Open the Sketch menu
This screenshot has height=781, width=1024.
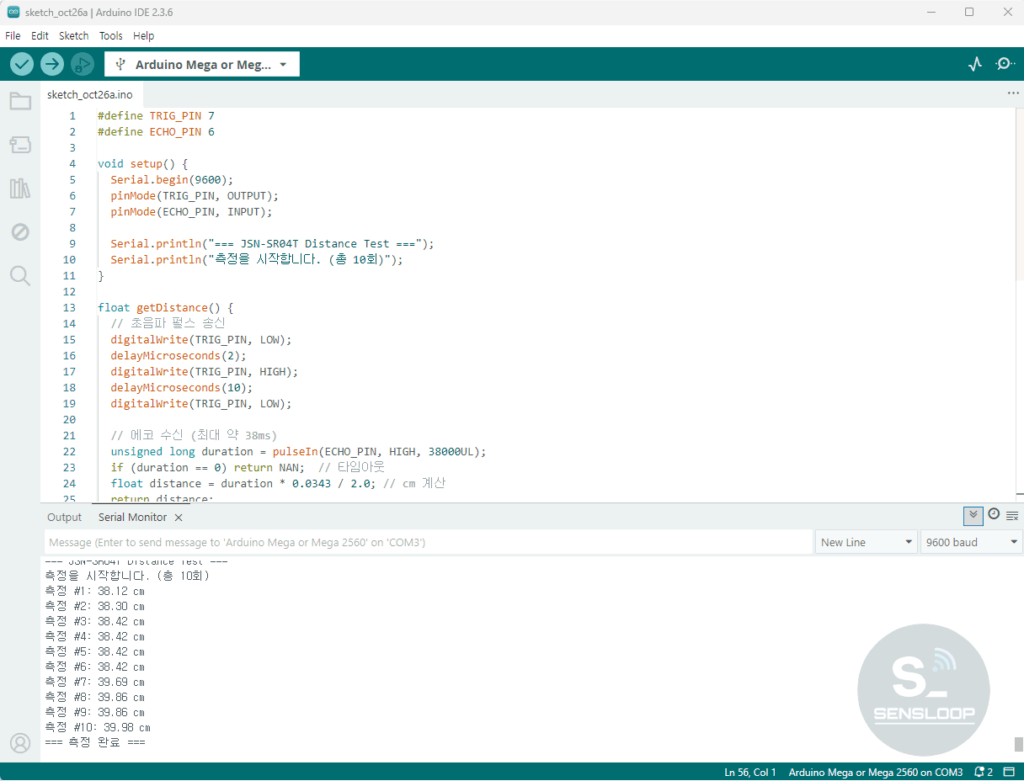[74, 35]
